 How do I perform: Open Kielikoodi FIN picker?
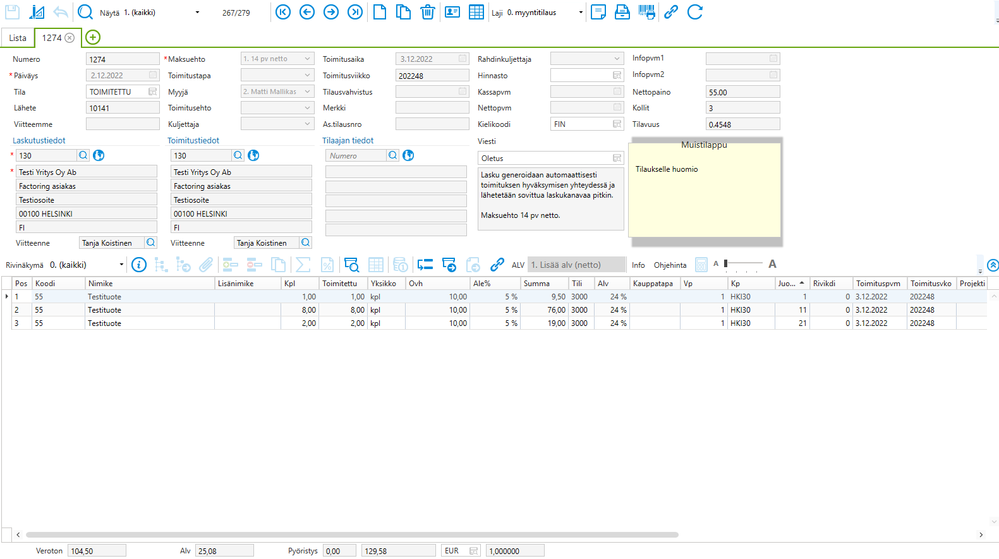pyautogui.click(x=617, y=124)
